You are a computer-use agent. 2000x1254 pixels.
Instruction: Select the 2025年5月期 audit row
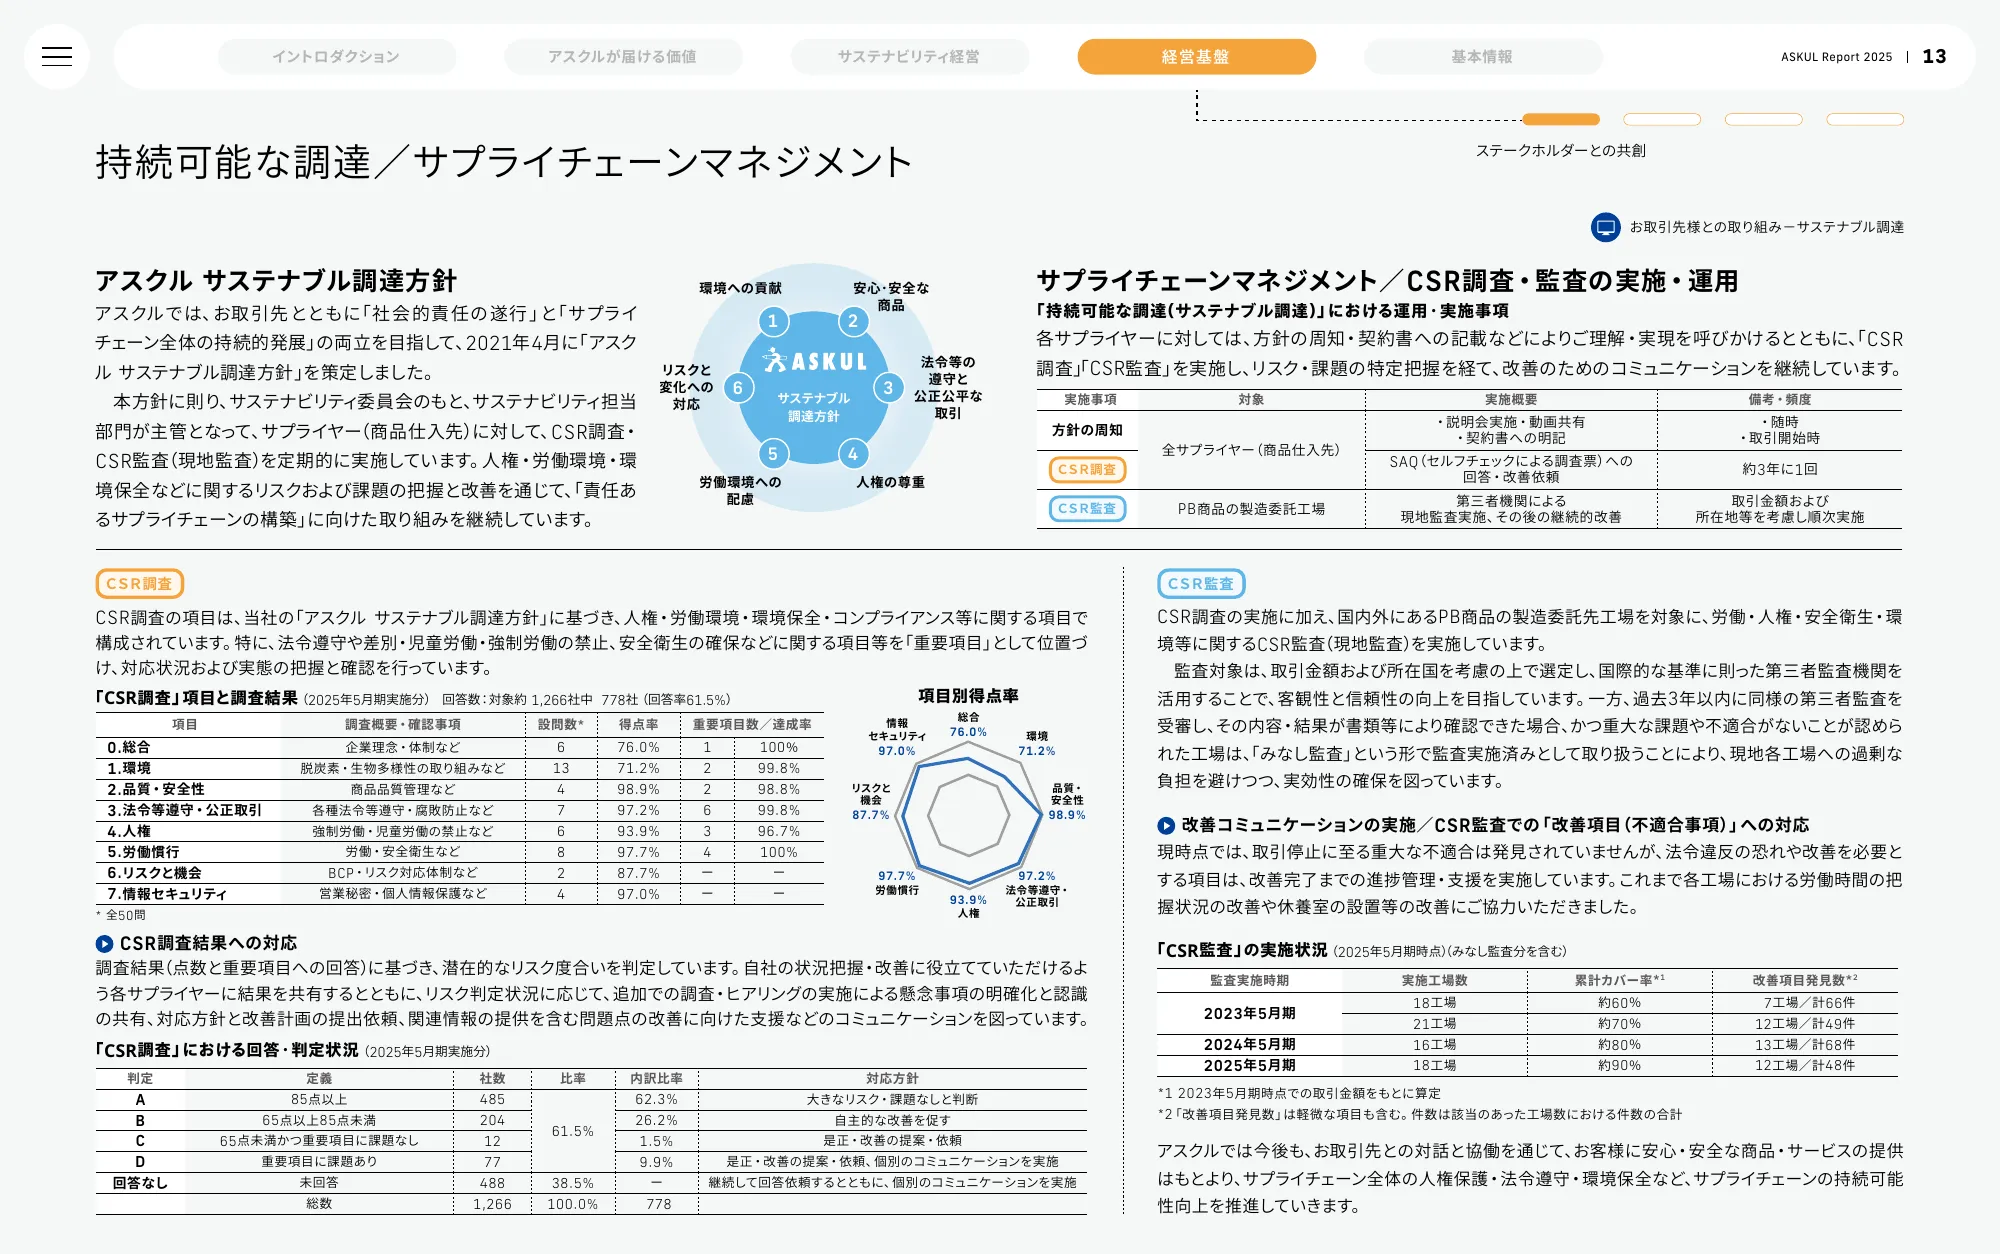[x=1527, y=1065]
